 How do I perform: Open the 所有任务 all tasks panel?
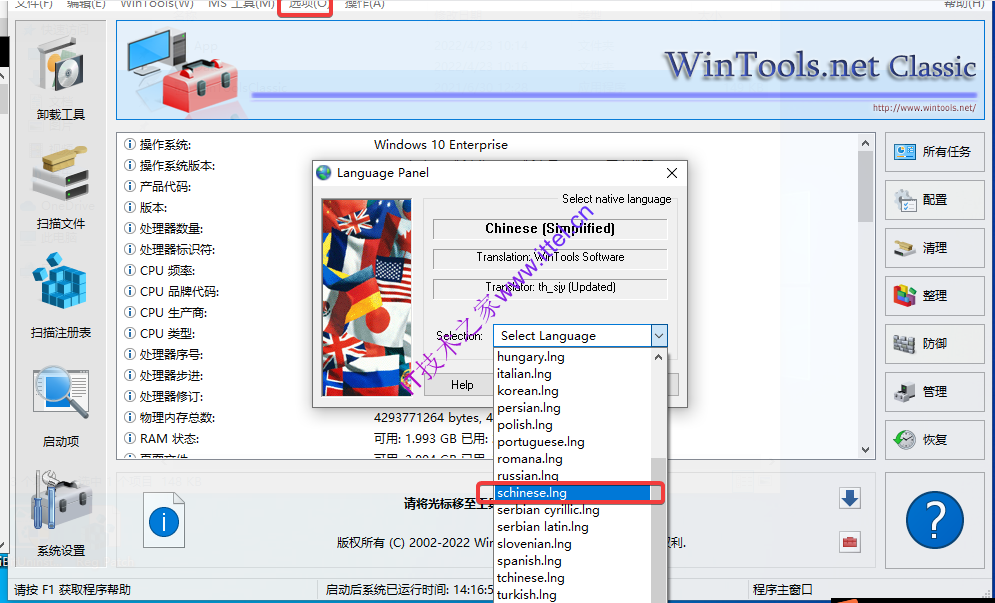pyautogui.click(x=935, y=152)
